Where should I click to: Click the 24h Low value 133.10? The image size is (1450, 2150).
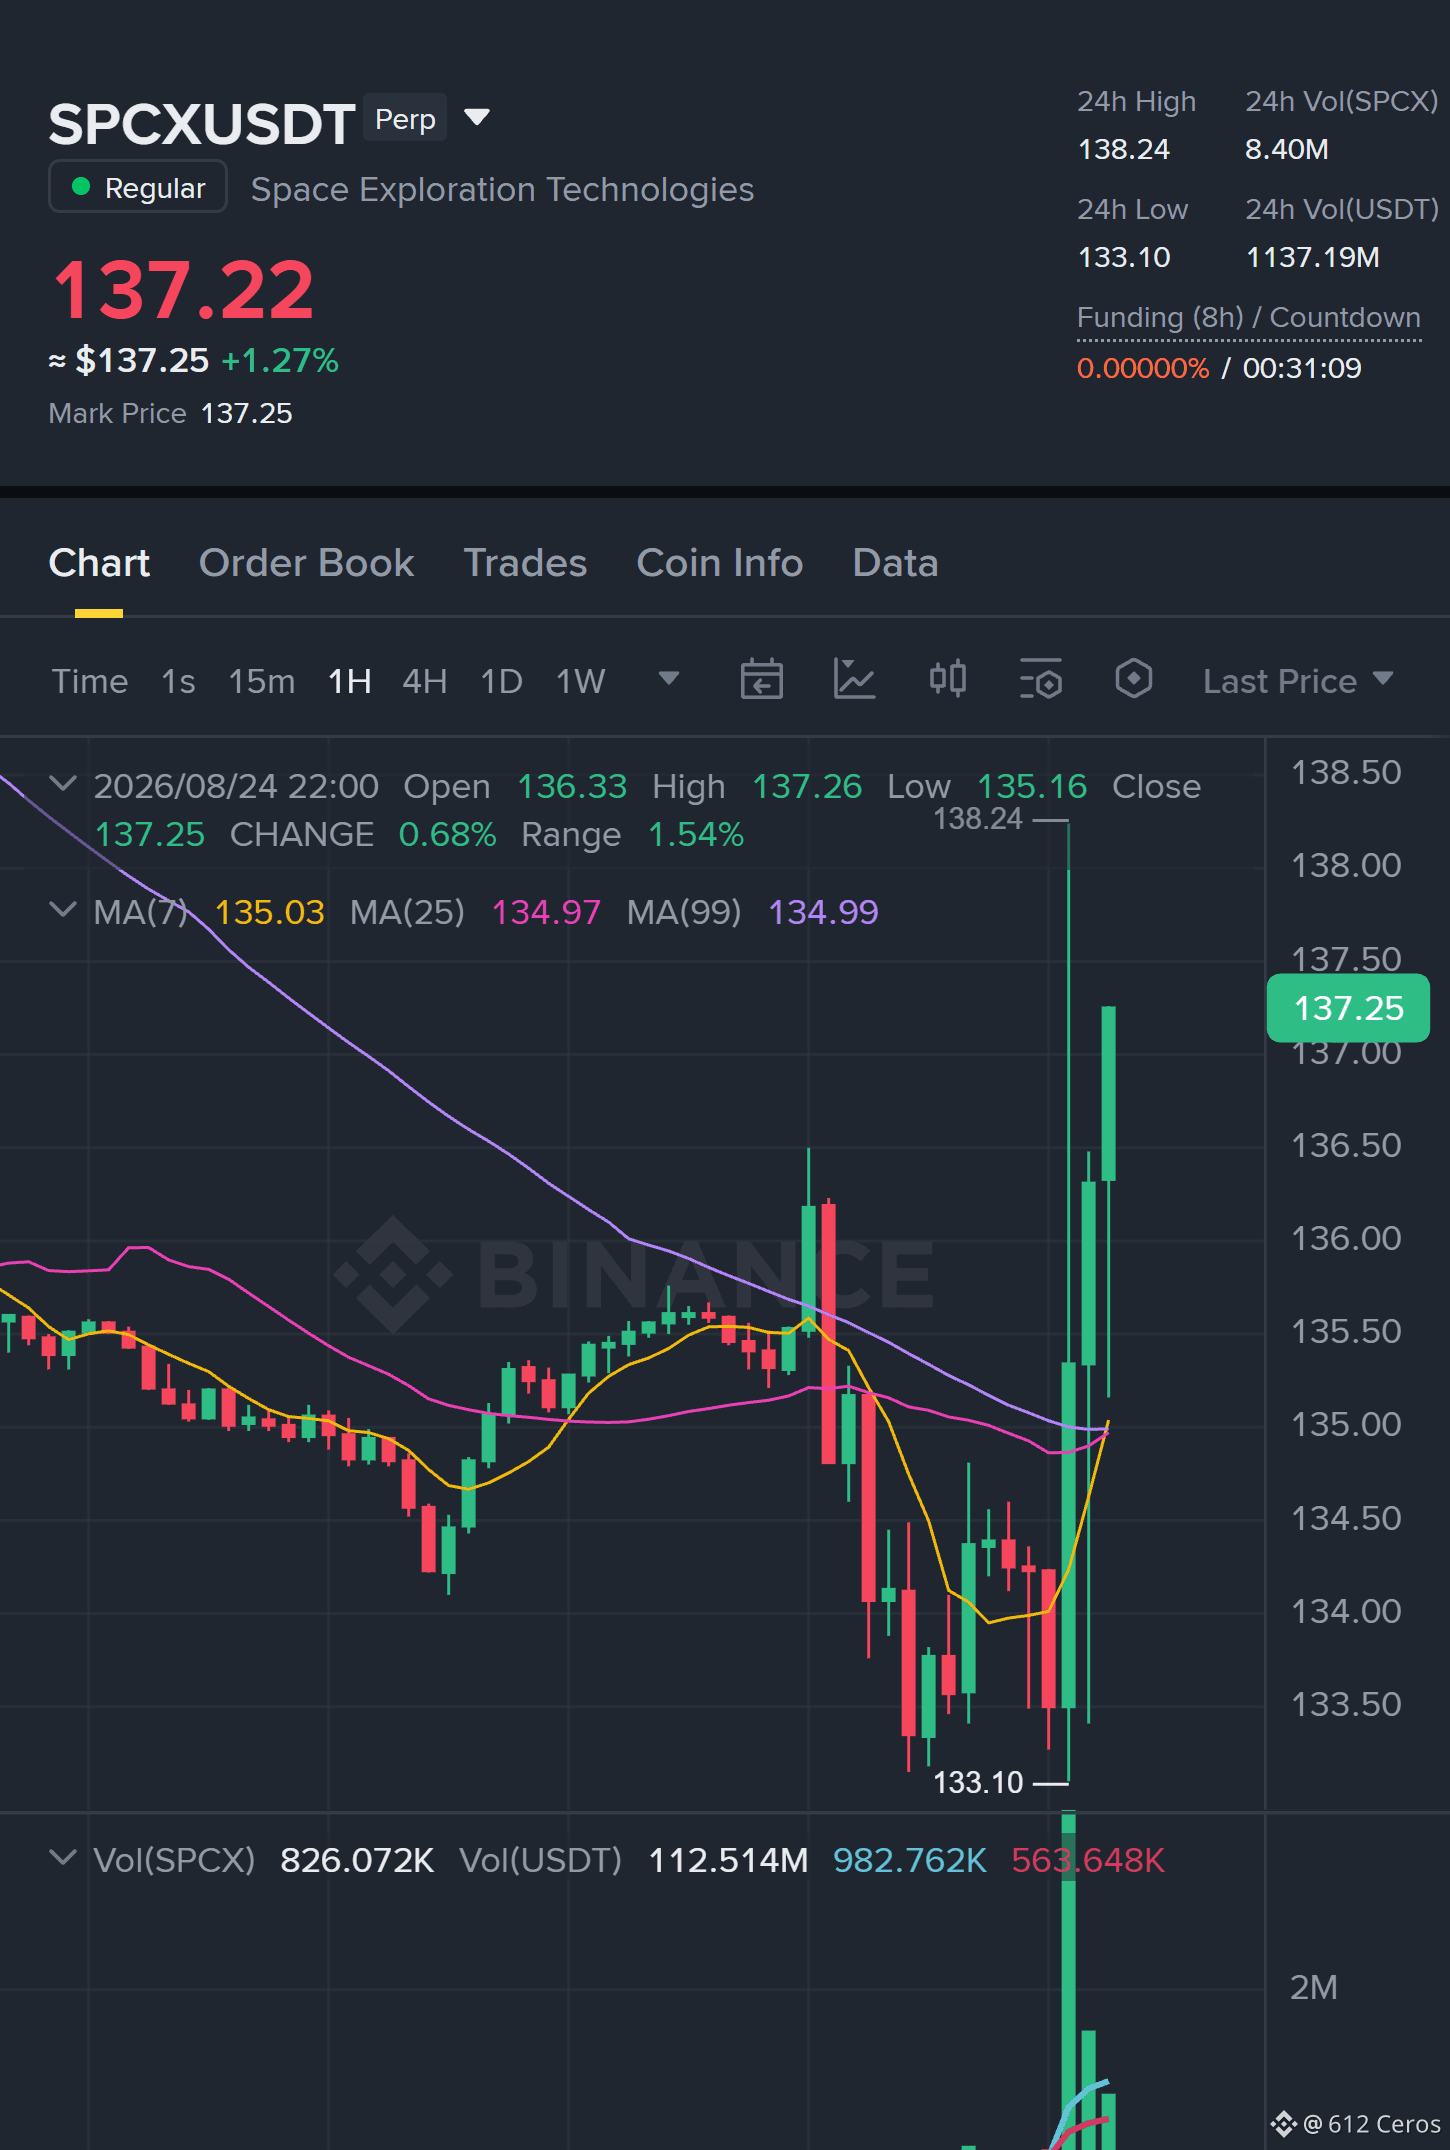(1124, 257)
